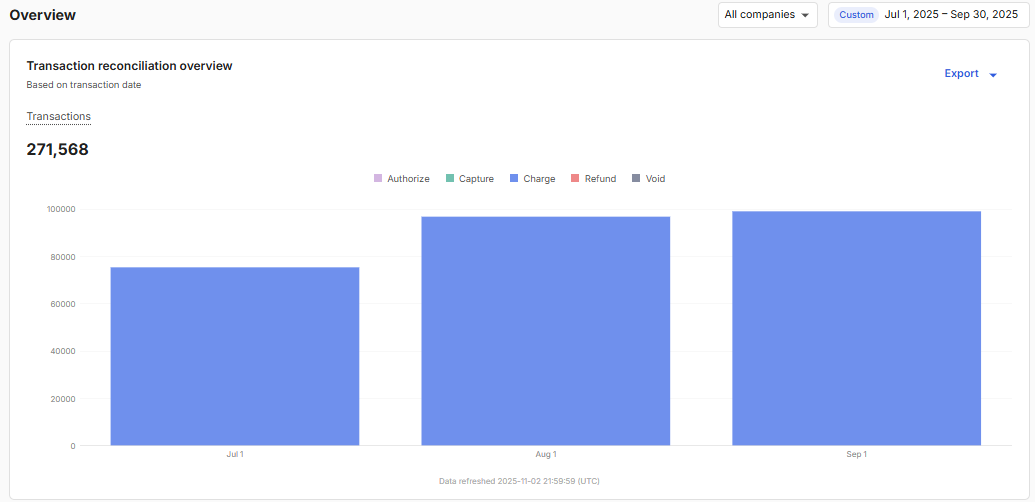Click the blue Charge color swatch
Image resolution: width=1035 pixels, height=502 pixels.
point(514,178)
